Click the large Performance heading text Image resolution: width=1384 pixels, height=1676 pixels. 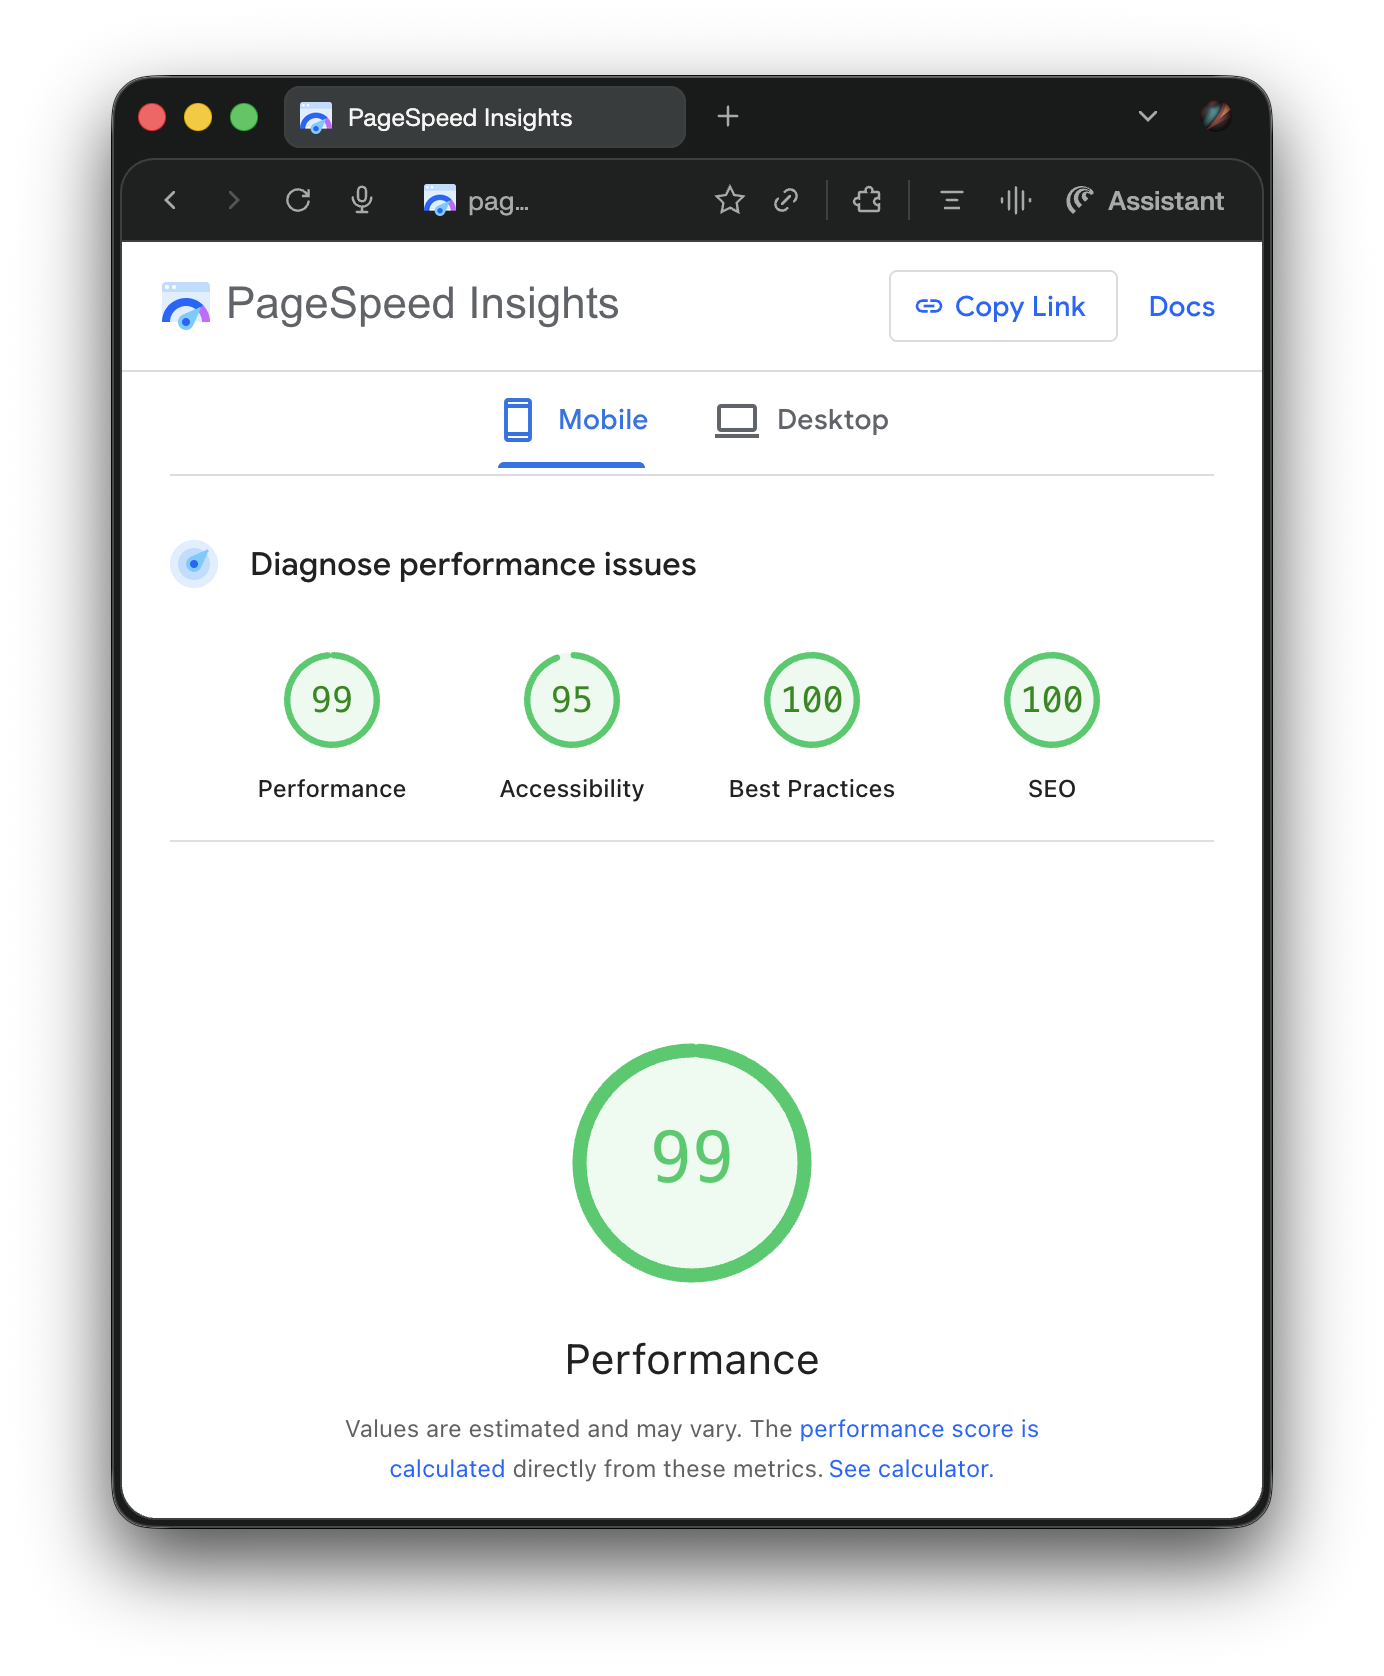point(692,1360)
